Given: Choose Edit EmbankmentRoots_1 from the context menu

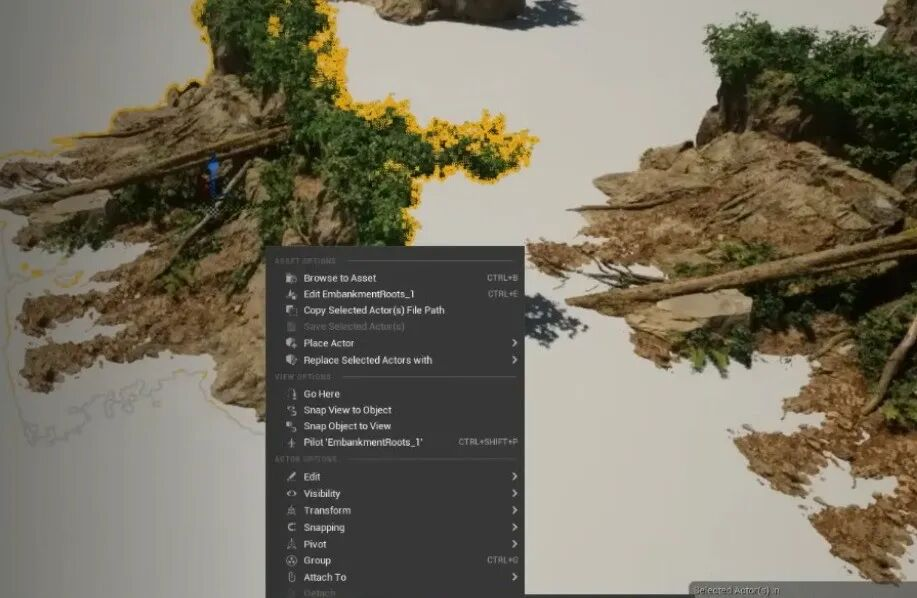Looking at the screenshot, I should 358,294.
